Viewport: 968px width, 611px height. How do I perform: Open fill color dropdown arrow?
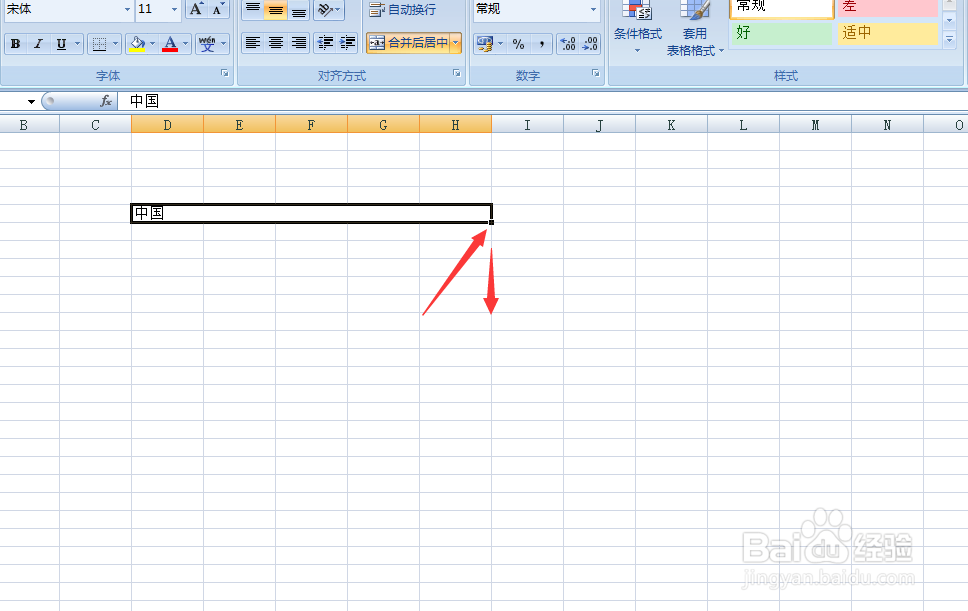(152, 44)
